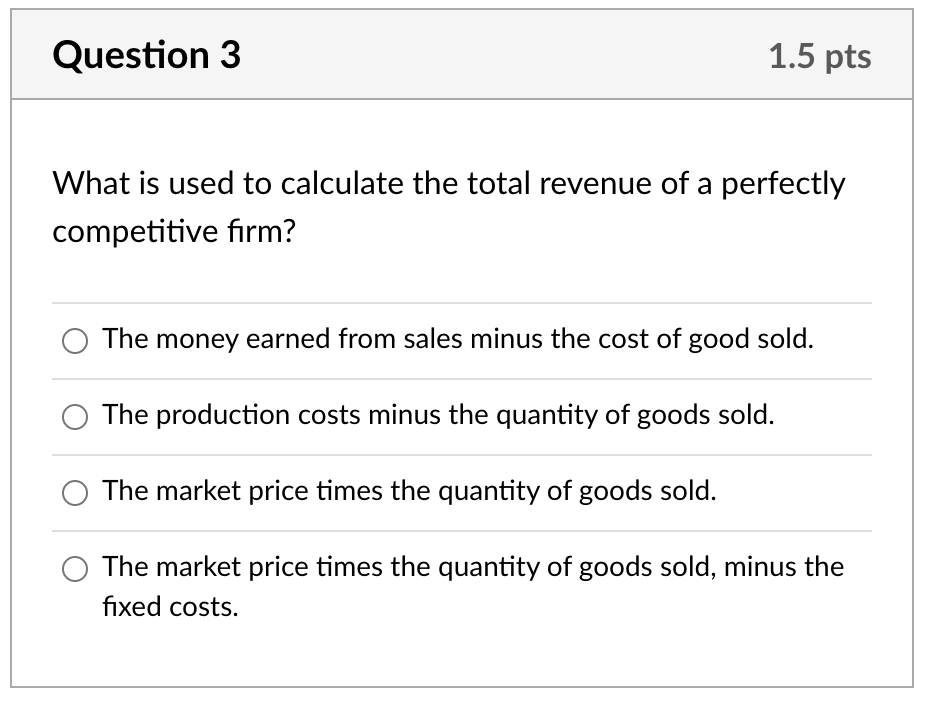Click the 'fixed costs.' line of last answer
This screenshot has width=926, height=704.
pos(170,607)
